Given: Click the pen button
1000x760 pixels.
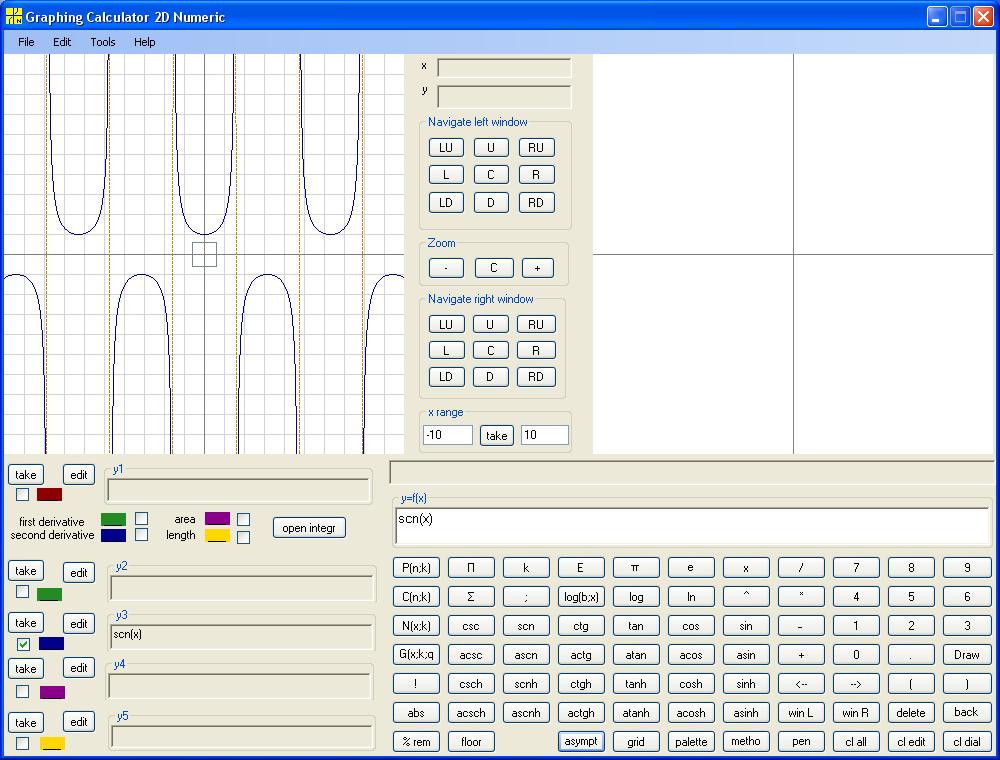Looking at the screenshot, I should coord(801,742).
